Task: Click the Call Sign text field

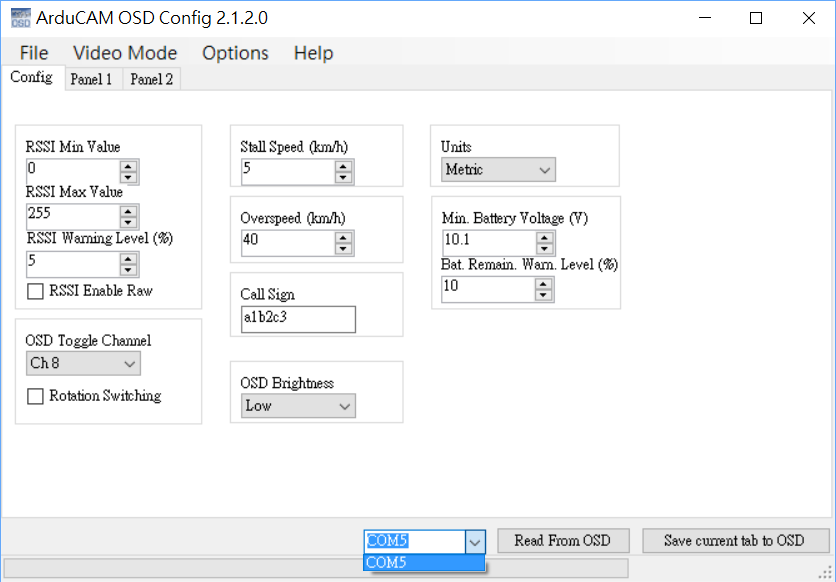Action: [298, 319]
